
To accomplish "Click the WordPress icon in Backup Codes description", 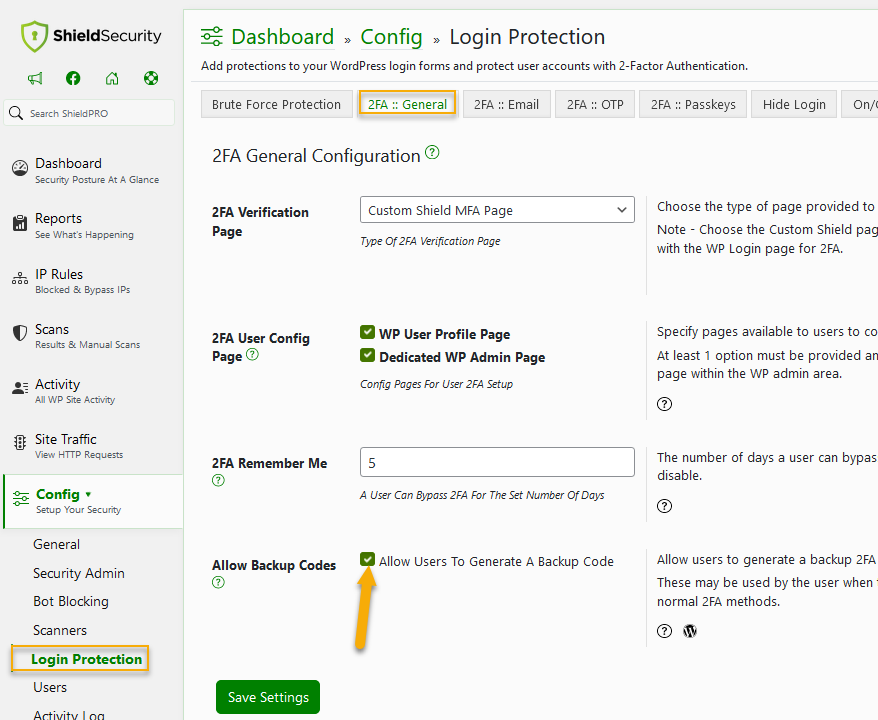I will coord(690,631).
